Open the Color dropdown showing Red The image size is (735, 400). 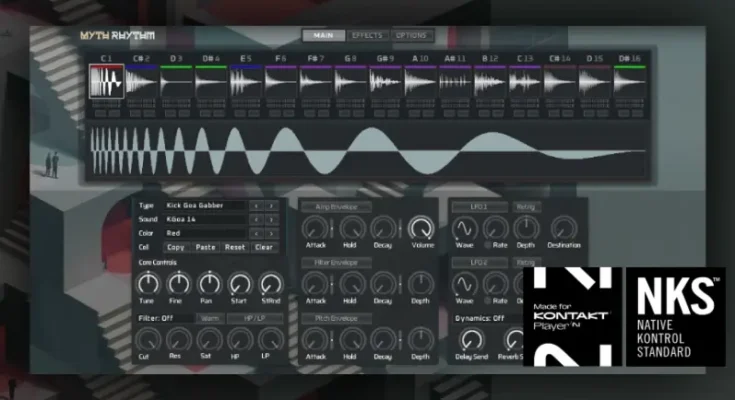click(x=205, y=232)
